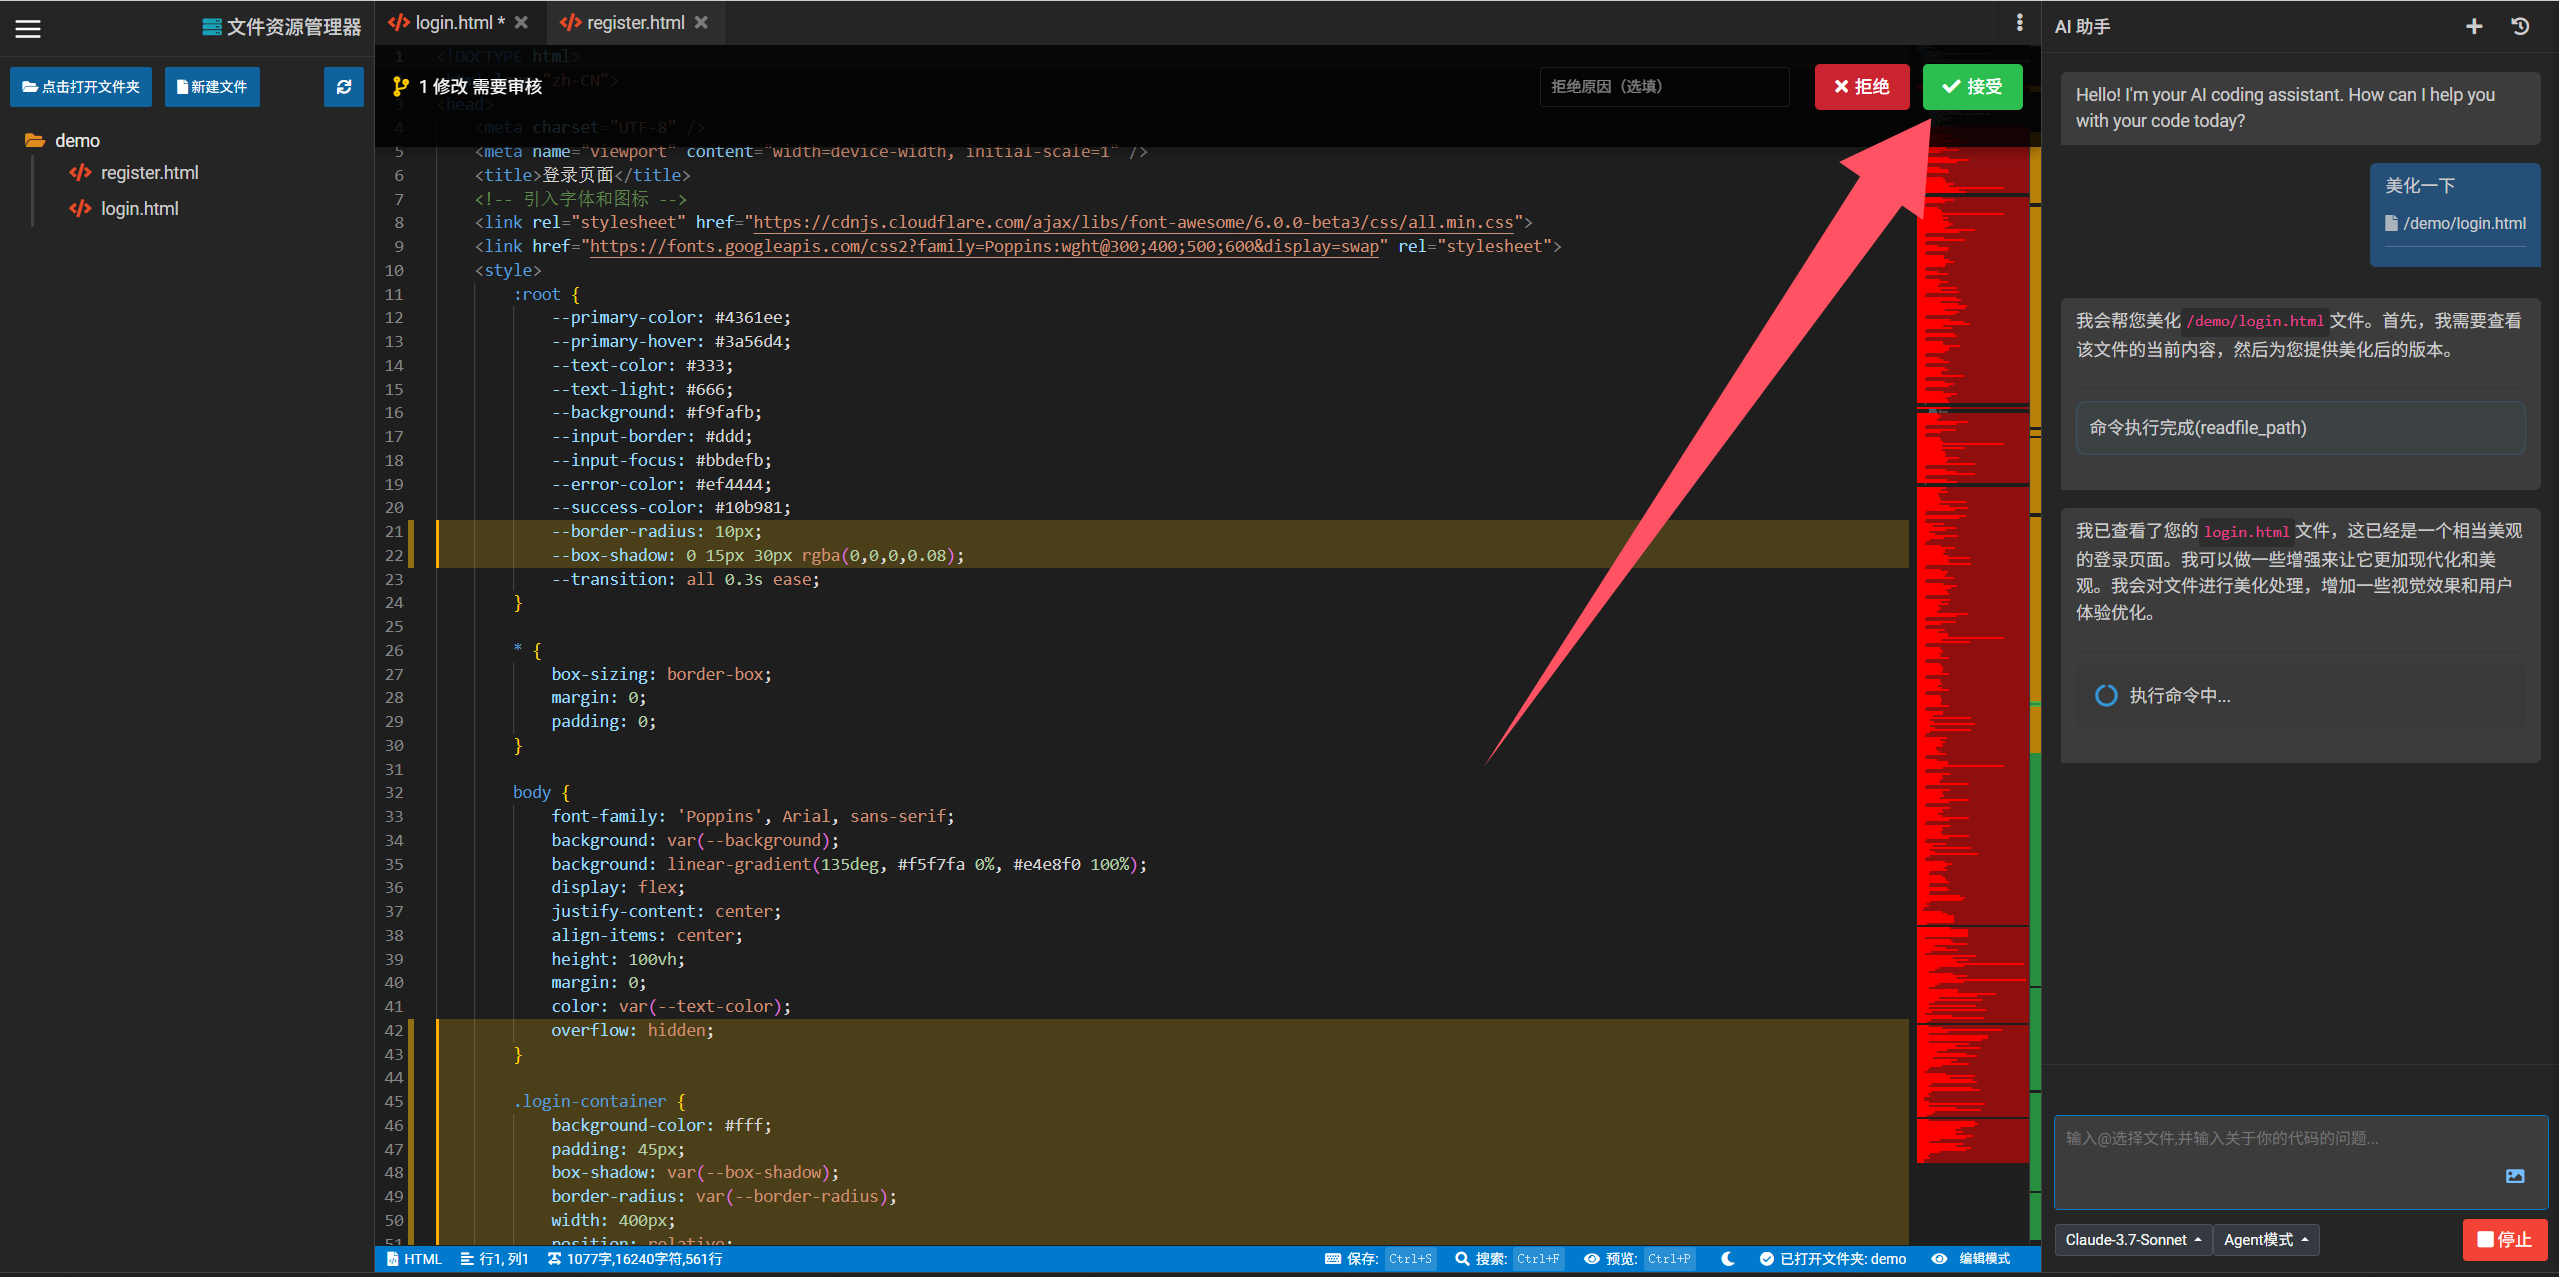Close the login.html tab
The image size is (2559, 1277).
(521, 22)
